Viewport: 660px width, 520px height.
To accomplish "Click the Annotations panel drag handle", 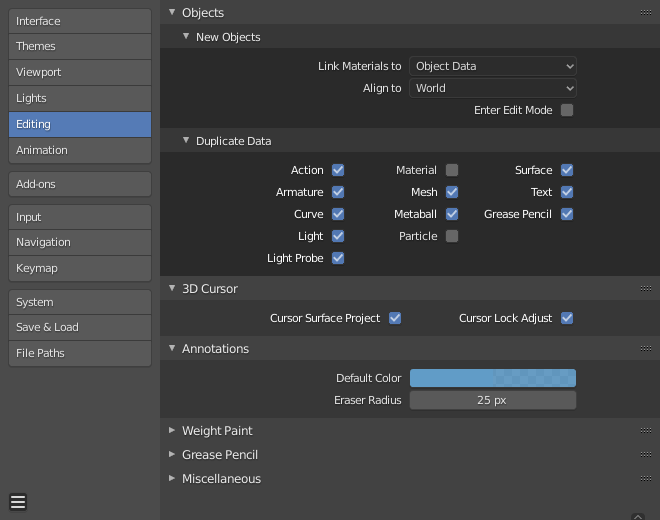I will click(x=646, y=349).
